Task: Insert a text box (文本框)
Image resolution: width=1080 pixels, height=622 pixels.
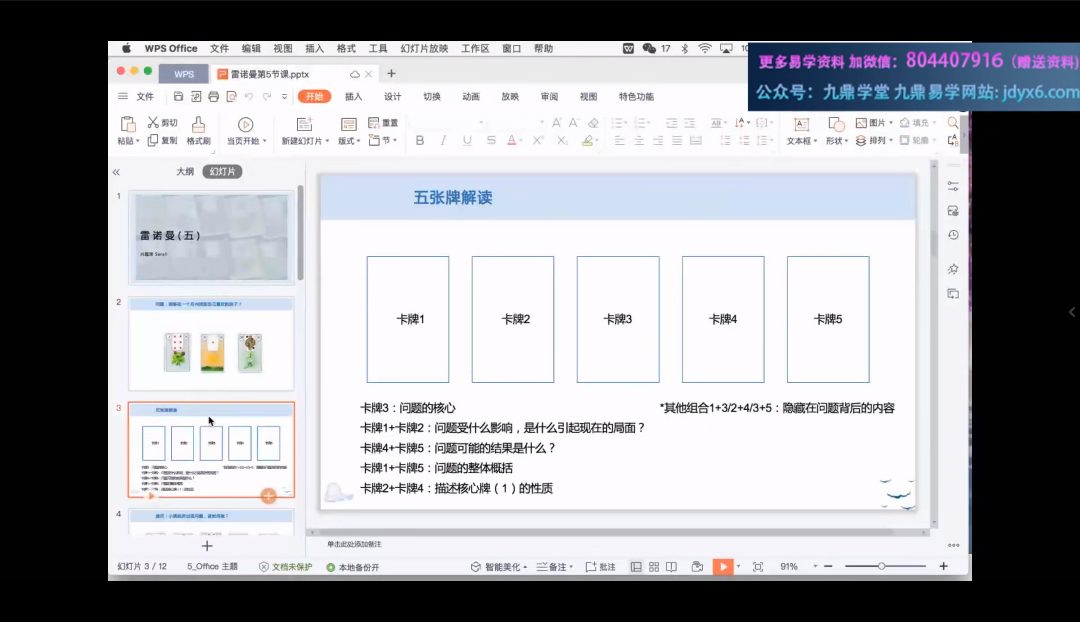Action: (800, 124)
